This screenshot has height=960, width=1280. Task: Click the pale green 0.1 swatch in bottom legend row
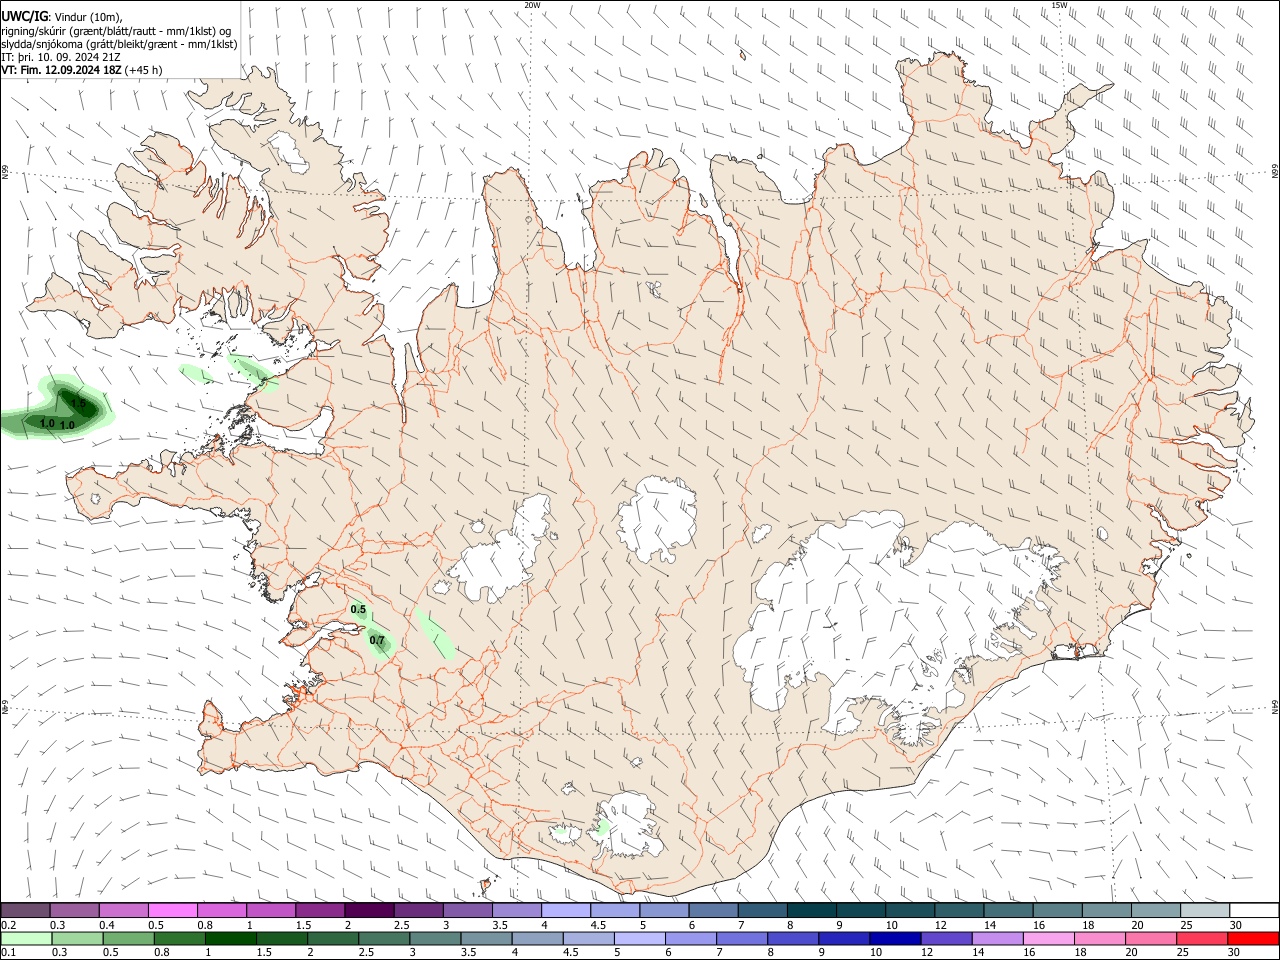click(26, 938)
